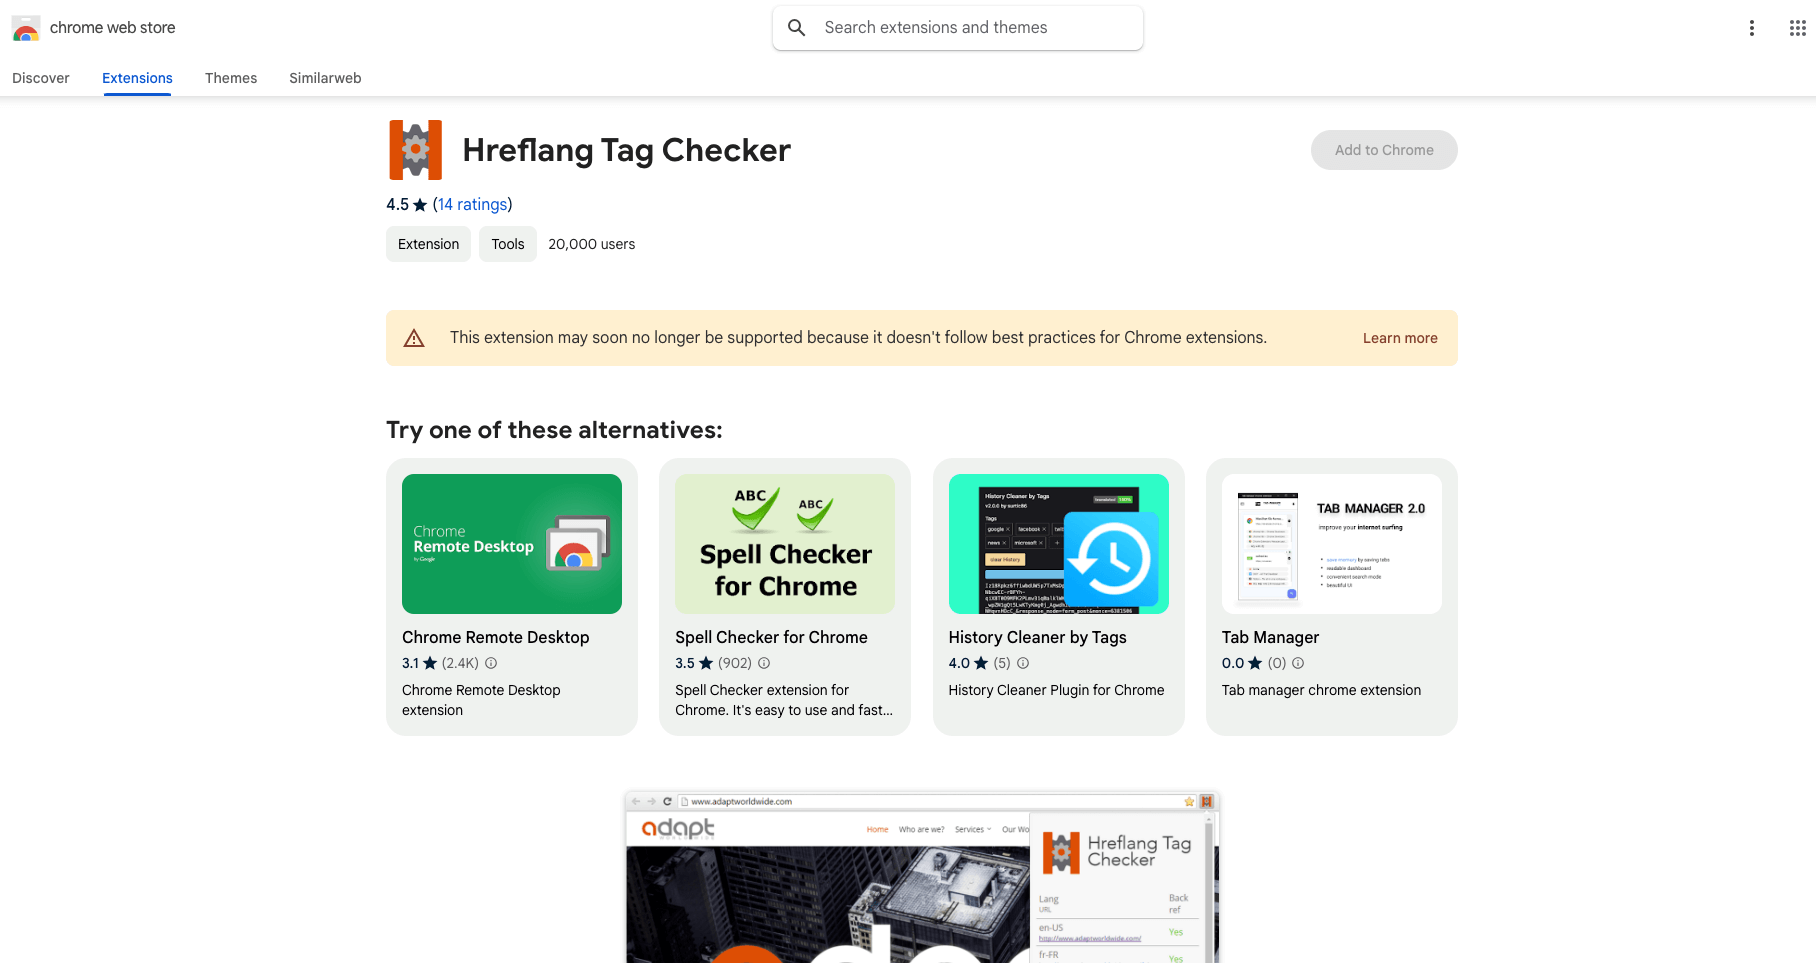Open the 14 ratings link
Screen dimensions: 1816x963
[x=472, y=204]
